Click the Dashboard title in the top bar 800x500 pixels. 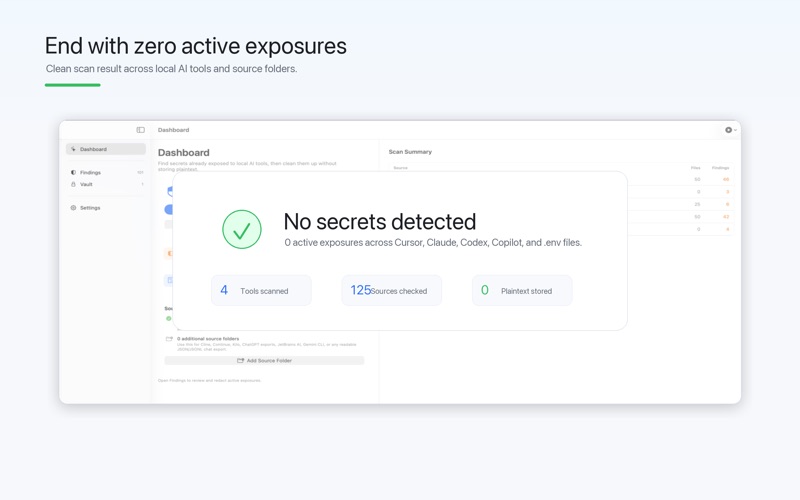173,130
